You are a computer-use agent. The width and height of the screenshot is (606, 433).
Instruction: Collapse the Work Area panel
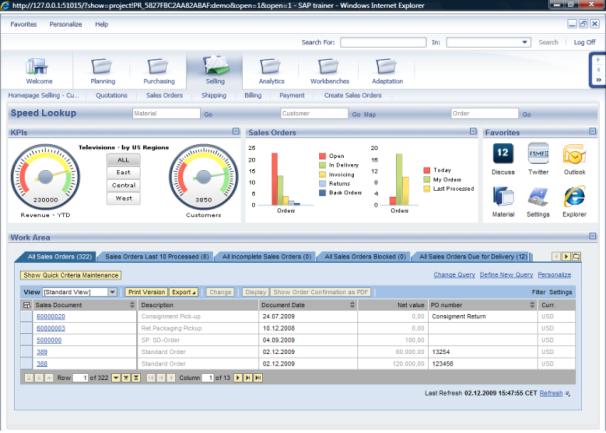(x=592, y=236)
